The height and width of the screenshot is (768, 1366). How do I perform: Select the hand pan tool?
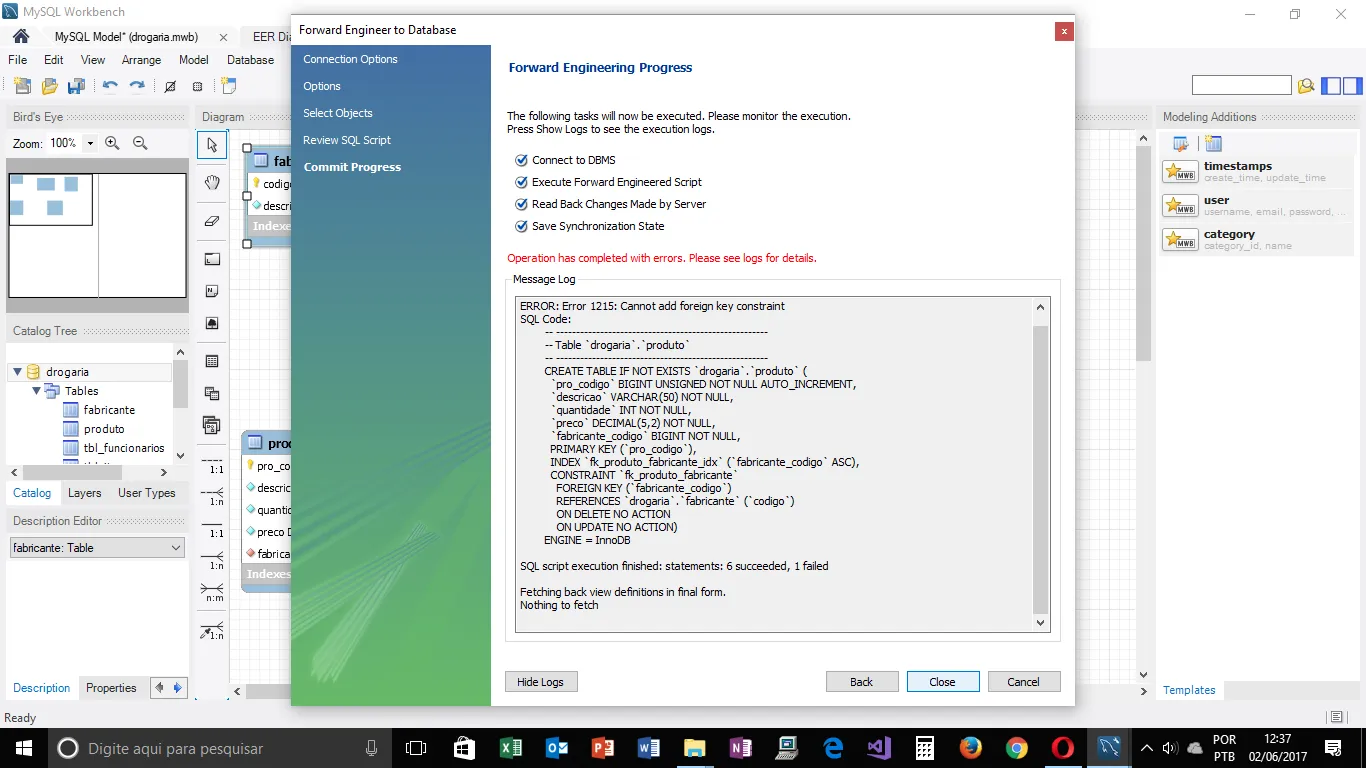(211, 183)
